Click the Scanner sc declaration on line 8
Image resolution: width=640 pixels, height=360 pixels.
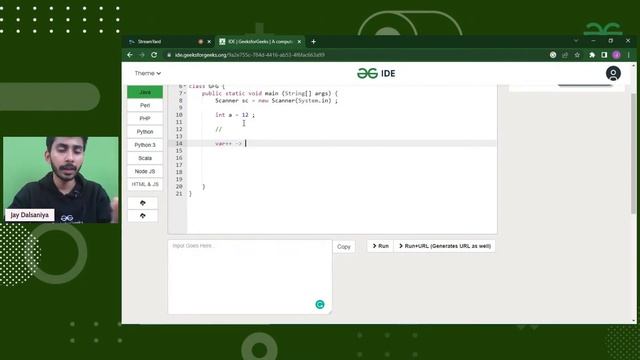tap(276, 101)
